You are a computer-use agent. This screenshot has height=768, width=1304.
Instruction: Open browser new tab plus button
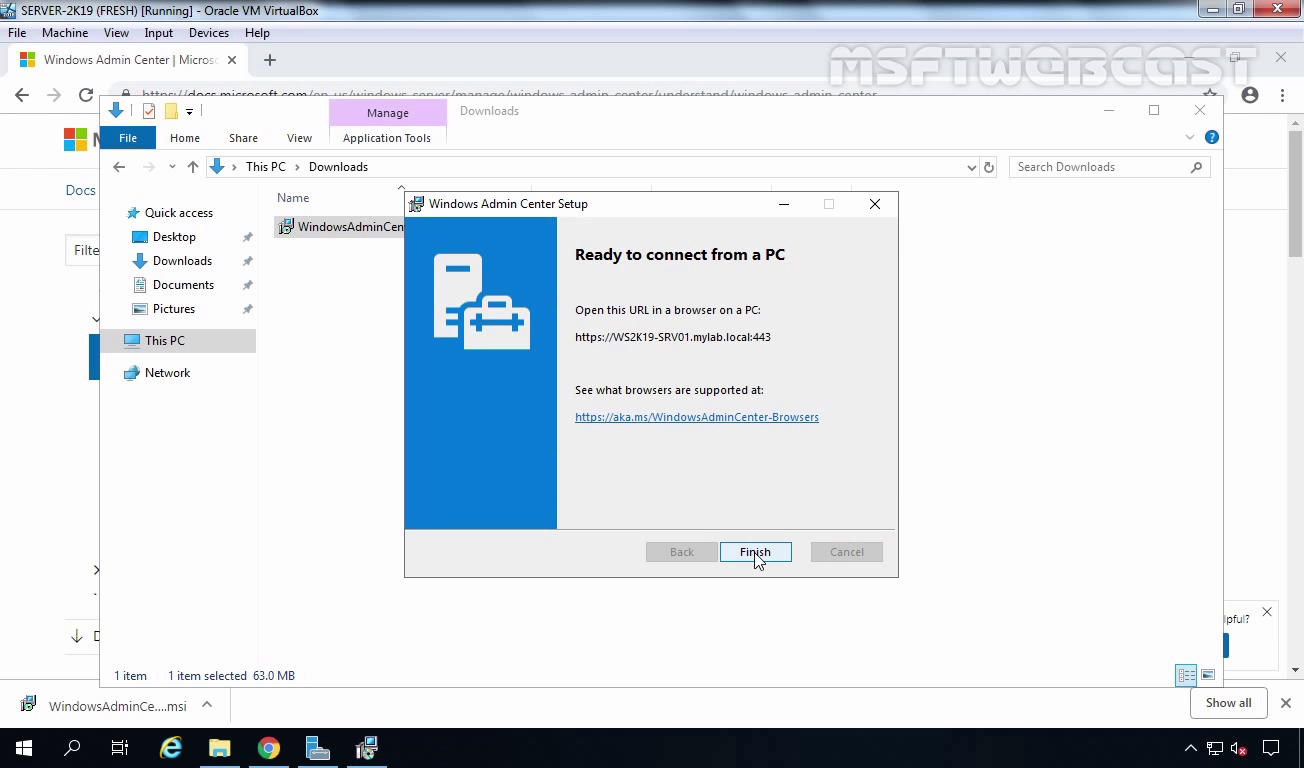(269, 60)
